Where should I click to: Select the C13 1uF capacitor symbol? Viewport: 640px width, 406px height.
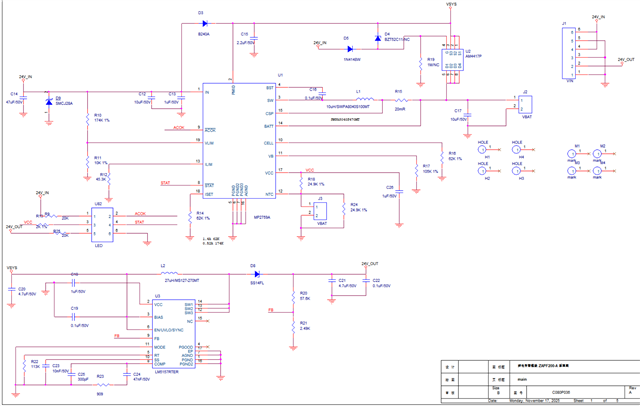point(181,98)
